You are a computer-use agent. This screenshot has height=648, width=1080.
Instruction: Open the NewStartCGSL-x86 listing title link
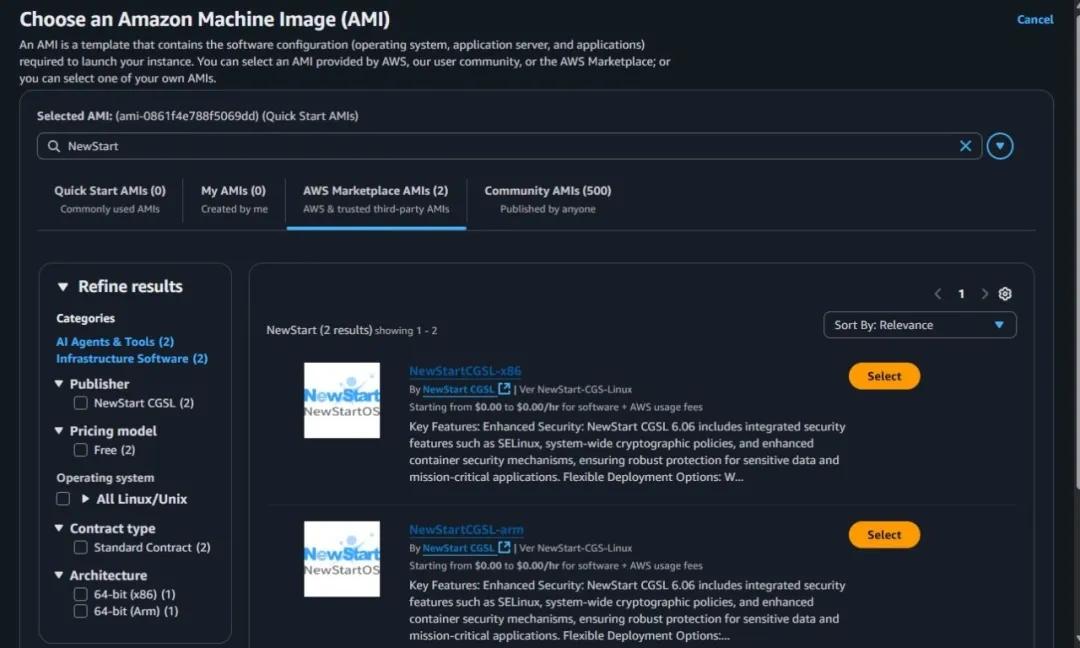[465, 370]
